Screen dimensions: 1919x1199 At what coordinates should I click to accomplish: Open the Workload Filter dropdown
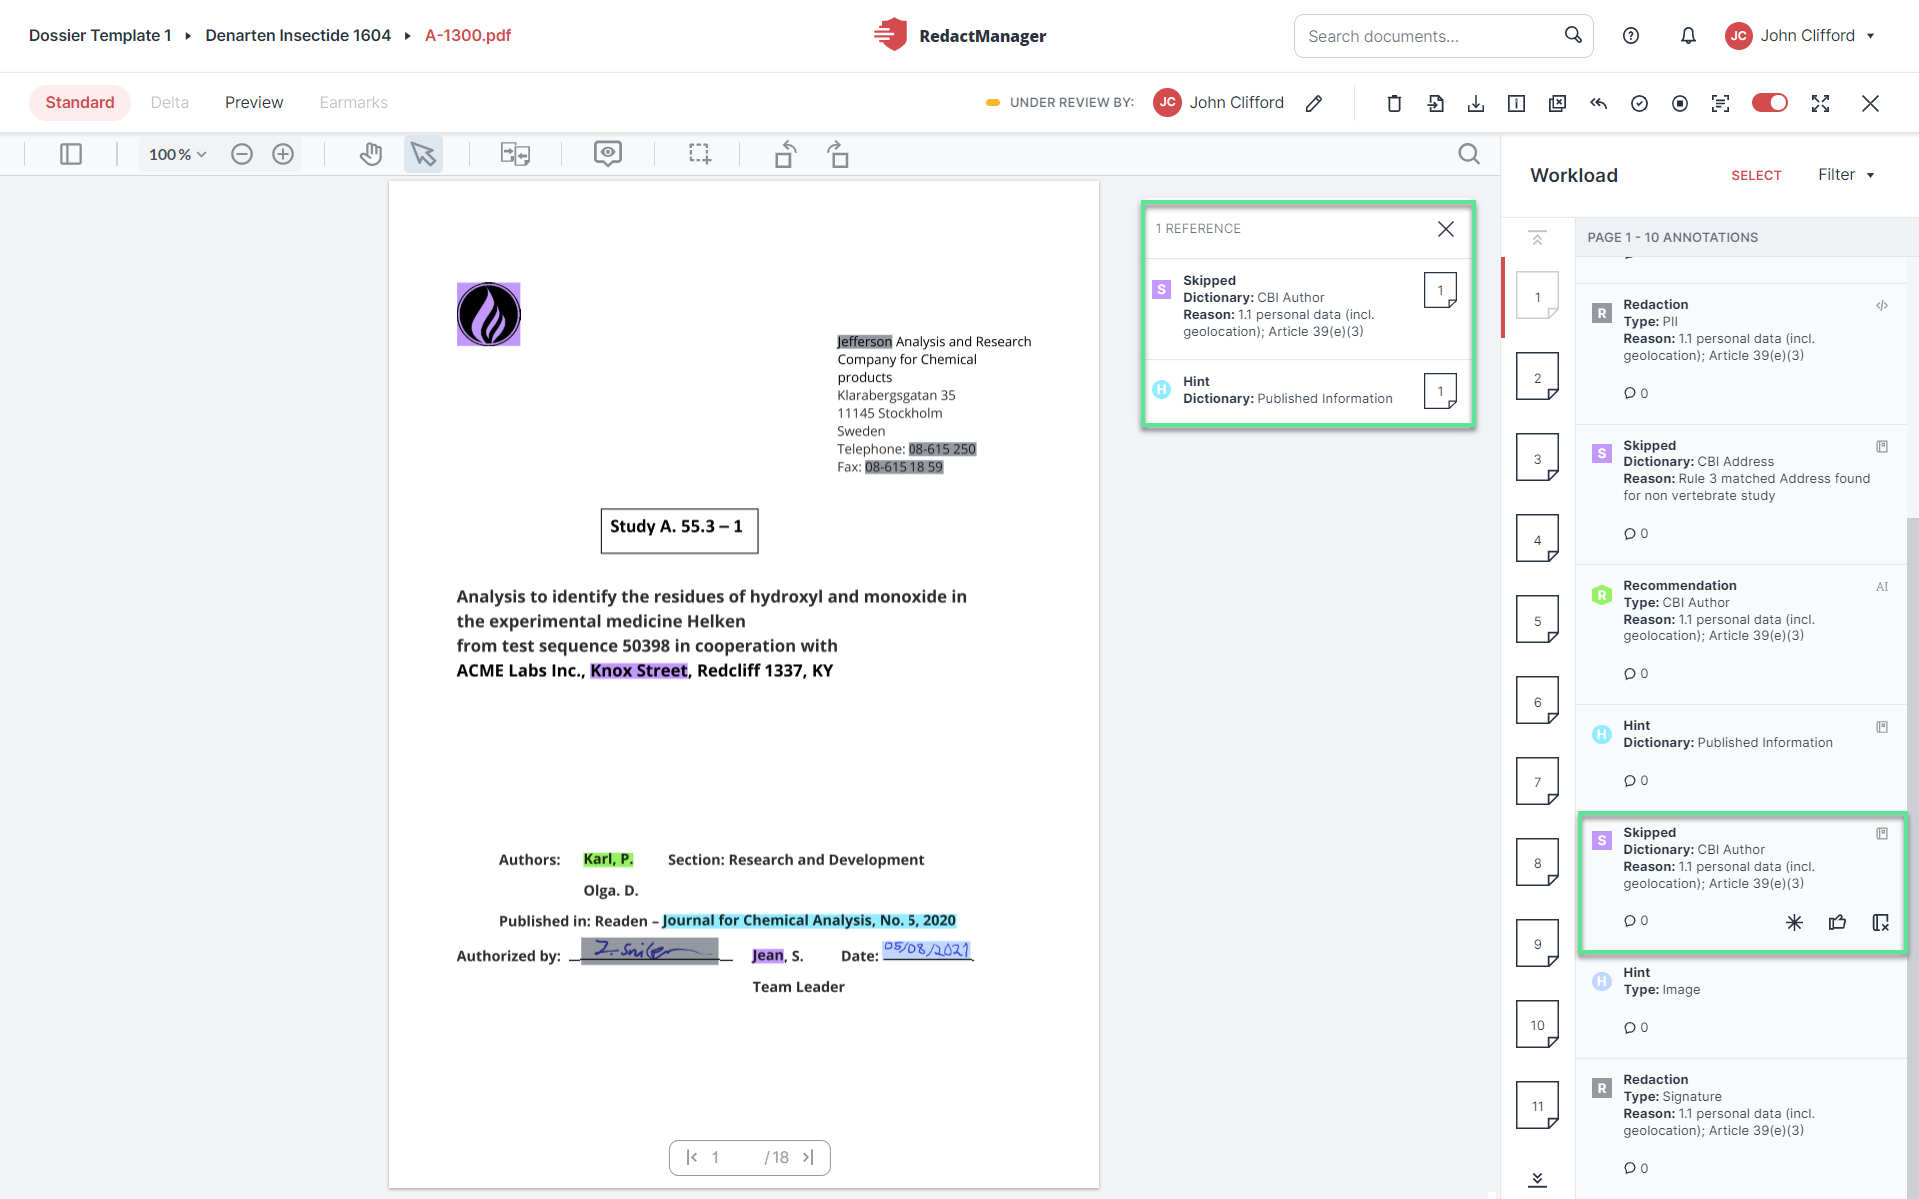(x=1846, y=175)
